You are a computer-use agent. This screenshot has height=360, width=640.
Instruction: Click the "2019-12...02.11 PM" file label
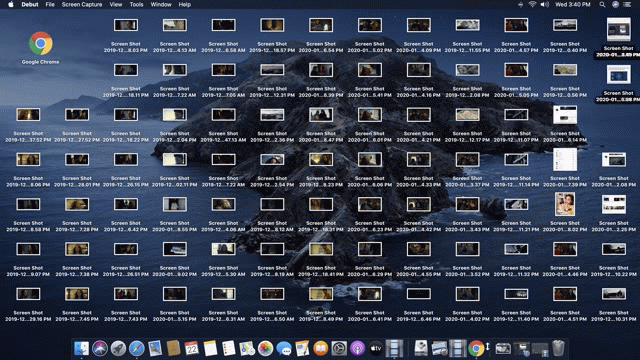(175, 185)
